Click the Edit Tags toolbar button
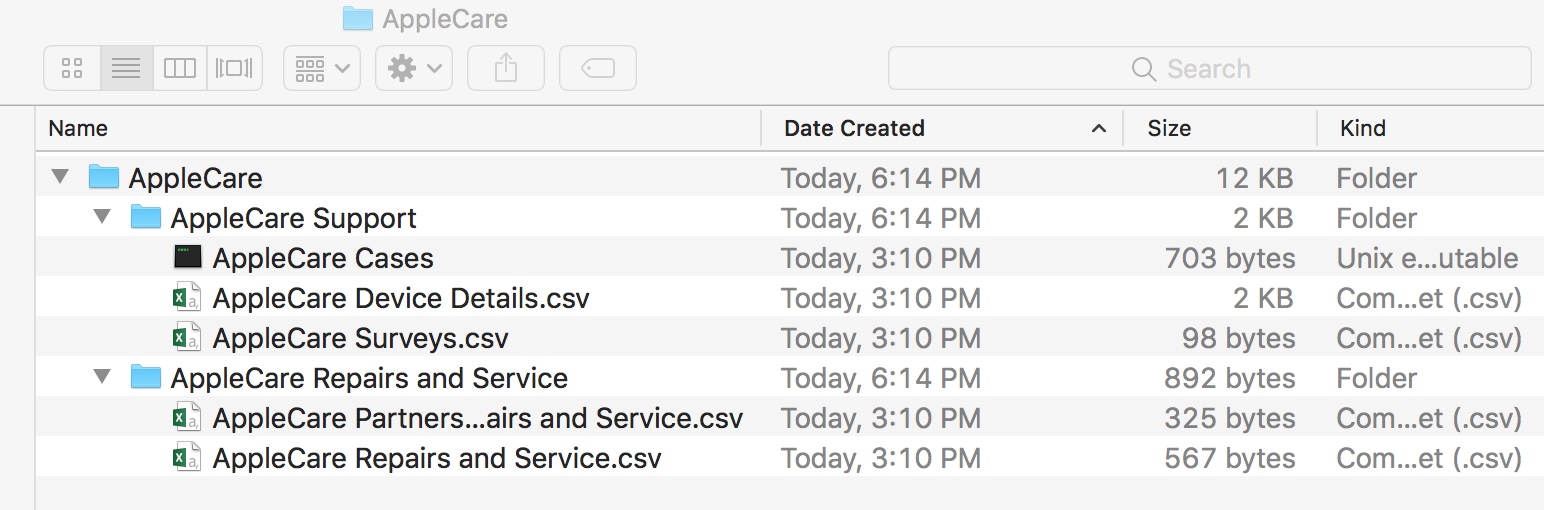 pos(598,68)
